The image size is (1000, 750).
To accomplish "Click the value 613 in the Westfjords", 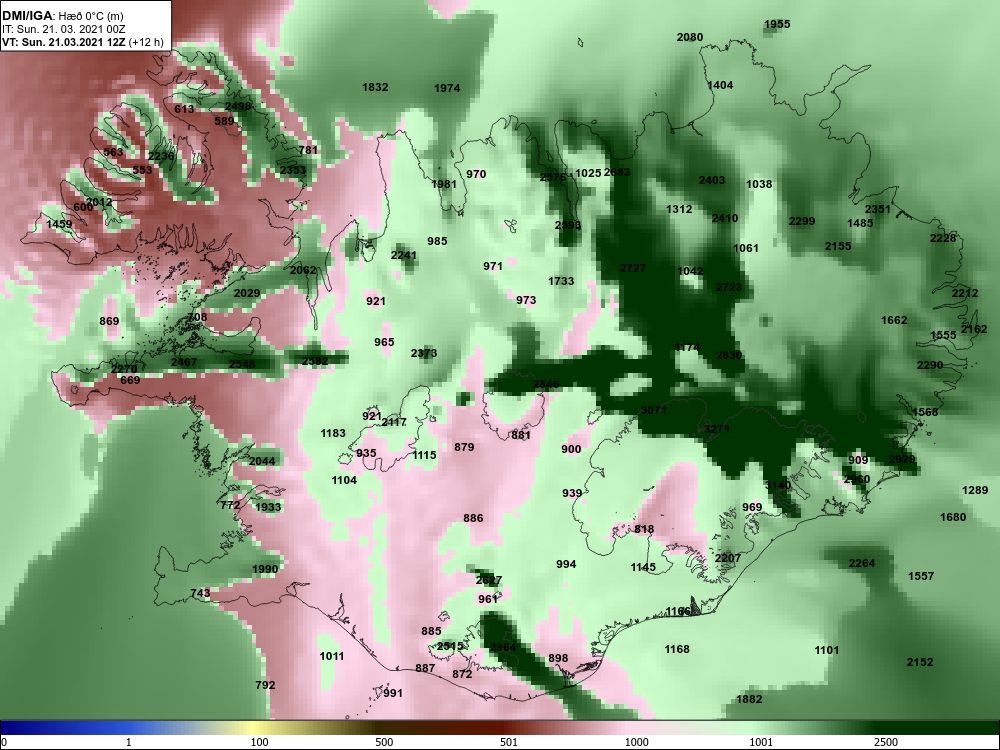I will pos(184,109).
